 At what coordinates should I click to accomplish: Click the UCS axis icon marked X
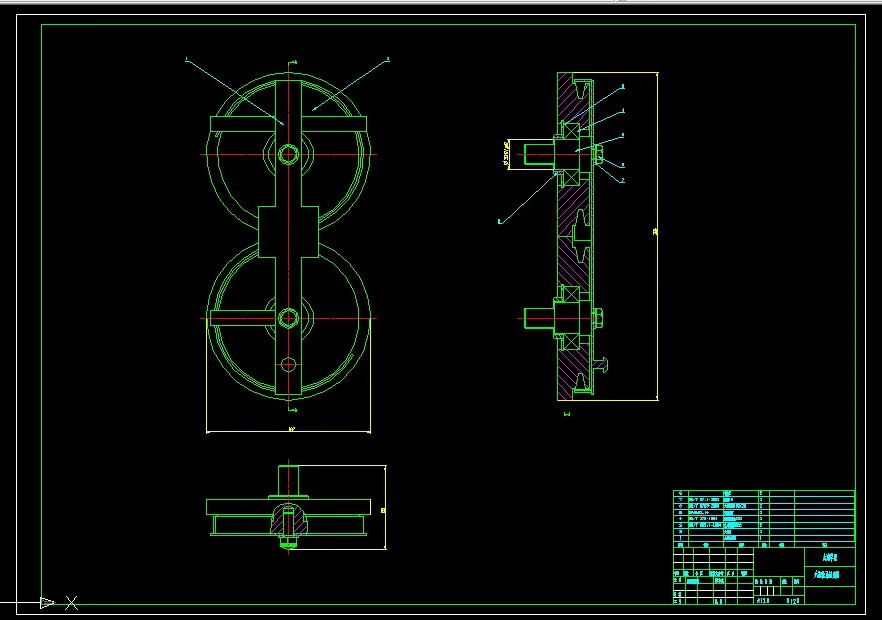click(71, 603)
